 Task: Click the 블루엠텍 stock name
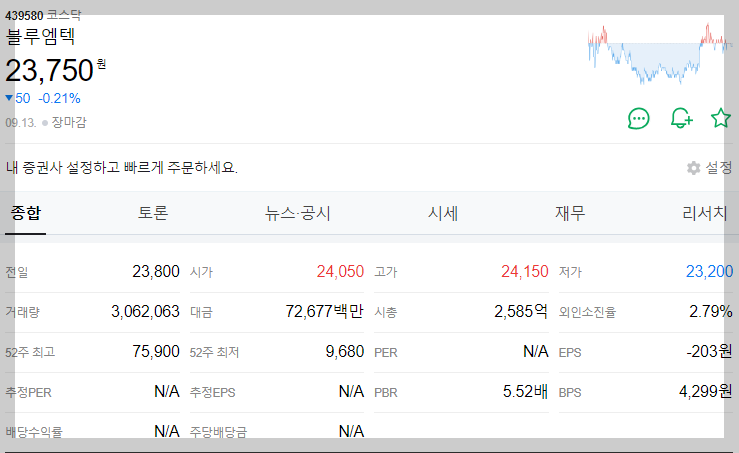[x=41, y=37]
